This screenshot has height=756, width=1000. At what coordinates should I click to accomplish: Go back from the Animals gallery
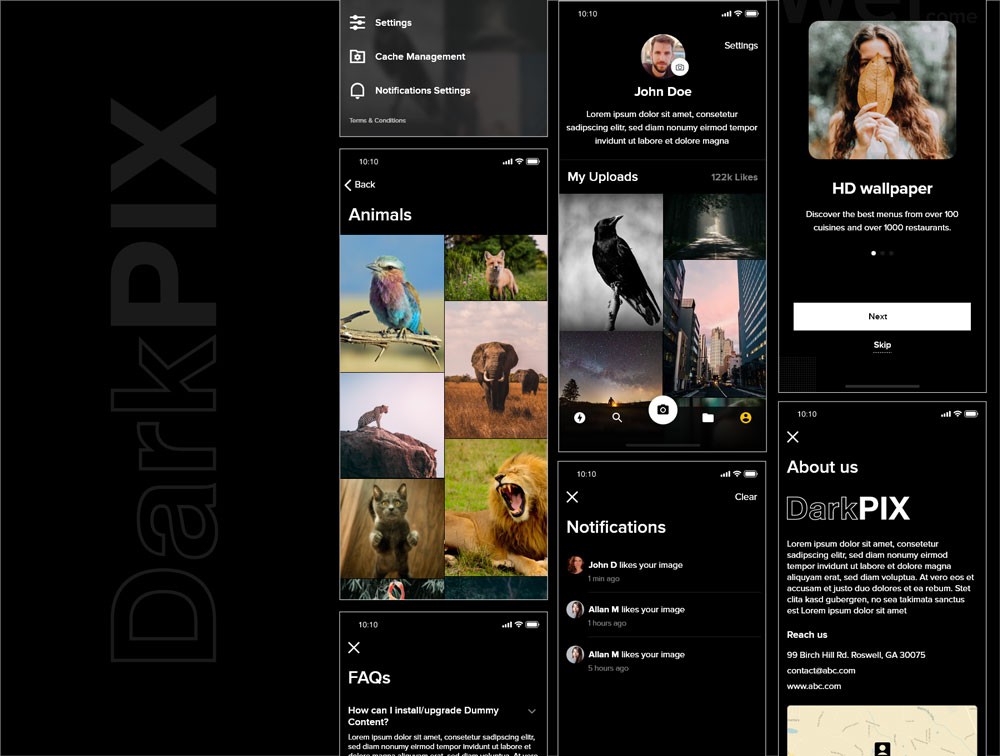(x=360, y=185)
